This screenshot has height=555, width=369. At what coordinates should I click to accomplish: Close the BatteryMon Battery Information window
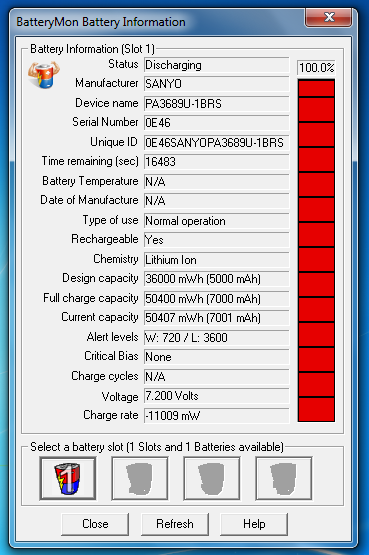point(328,17)
